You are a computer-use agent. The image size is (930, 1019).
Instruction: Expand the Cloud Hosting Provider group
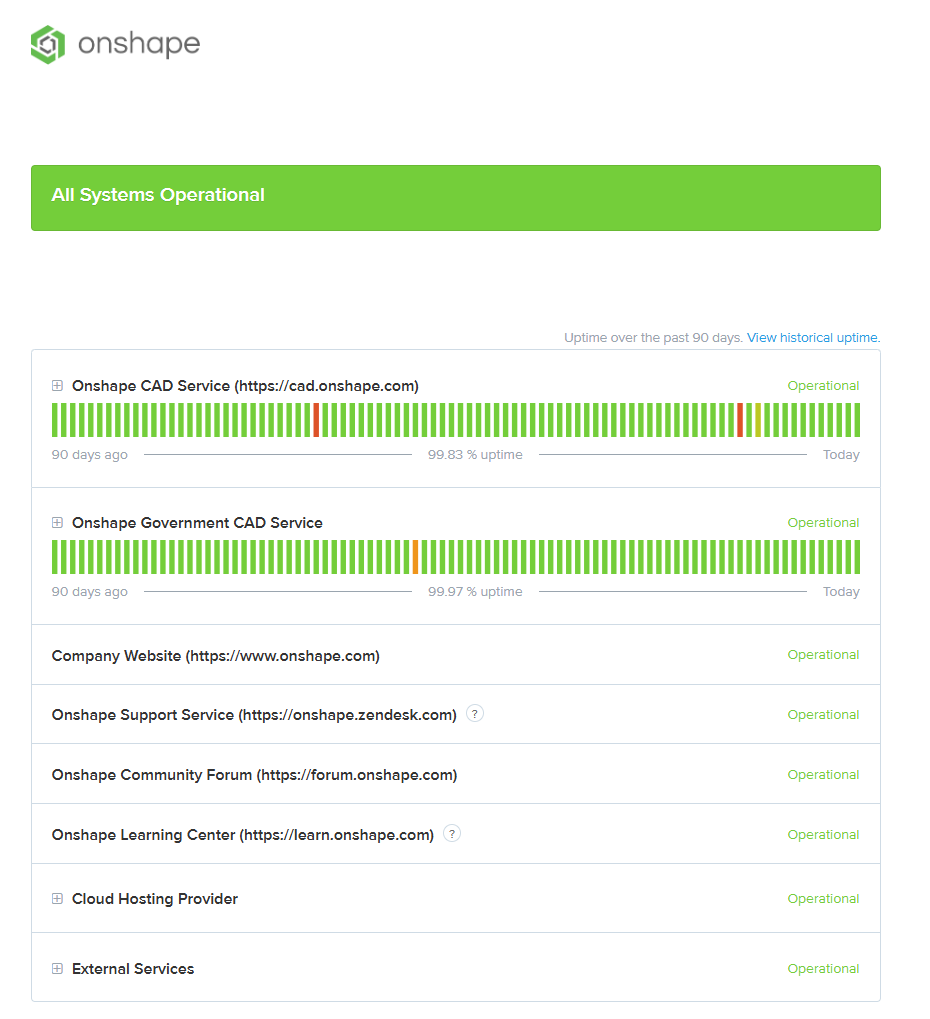57,899
